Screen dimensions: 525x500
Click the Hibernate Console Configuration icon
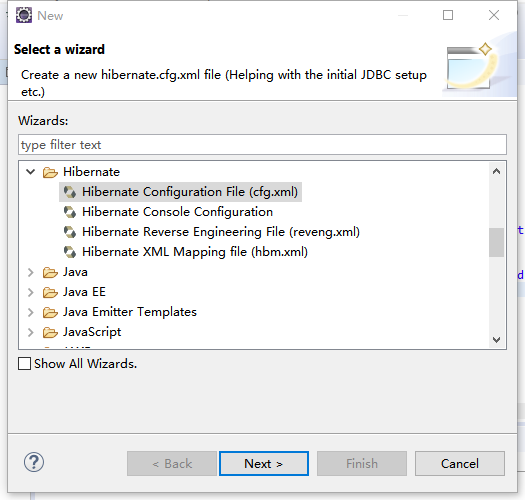point(70,212)
